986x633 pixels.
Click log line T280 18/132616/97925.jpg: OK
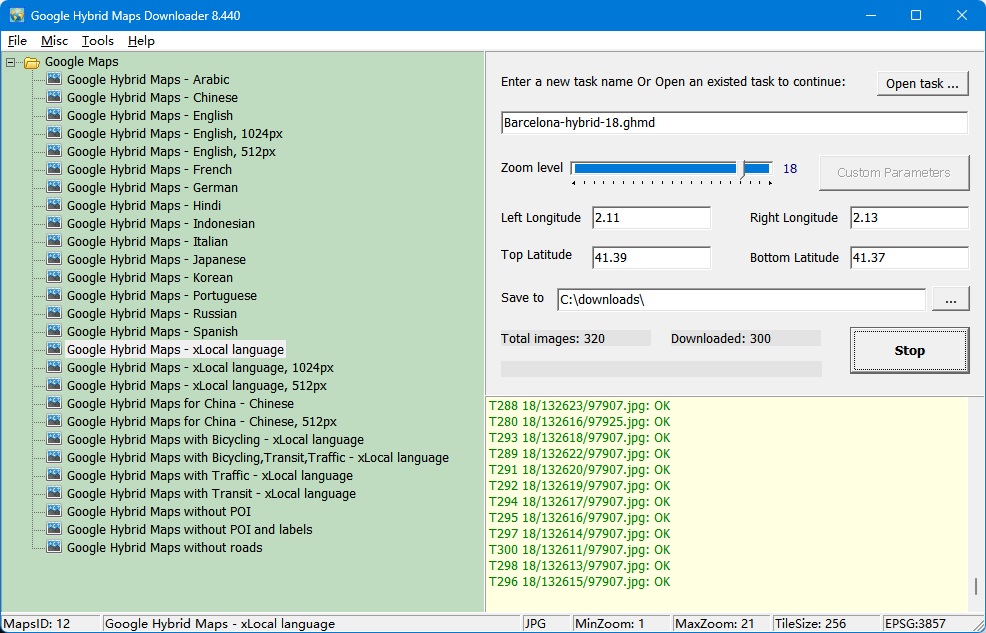[580, 421]
